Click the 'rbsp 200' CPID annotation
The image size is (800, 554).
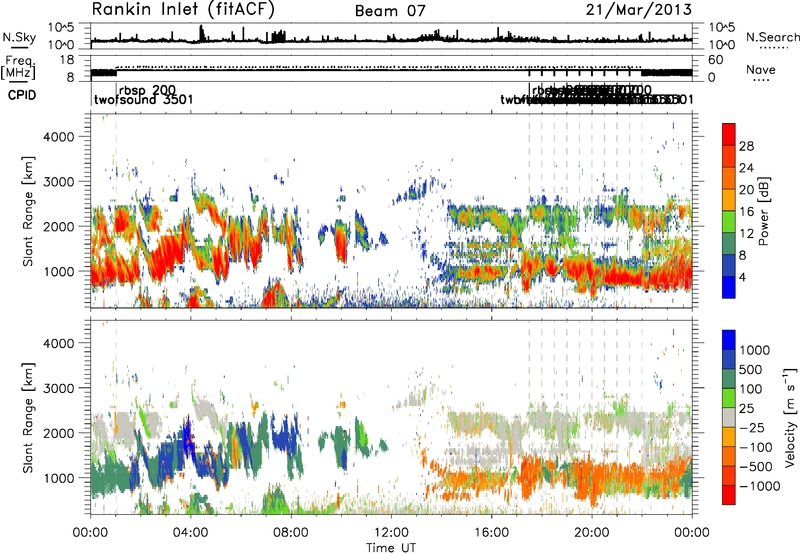coord(147,90)
